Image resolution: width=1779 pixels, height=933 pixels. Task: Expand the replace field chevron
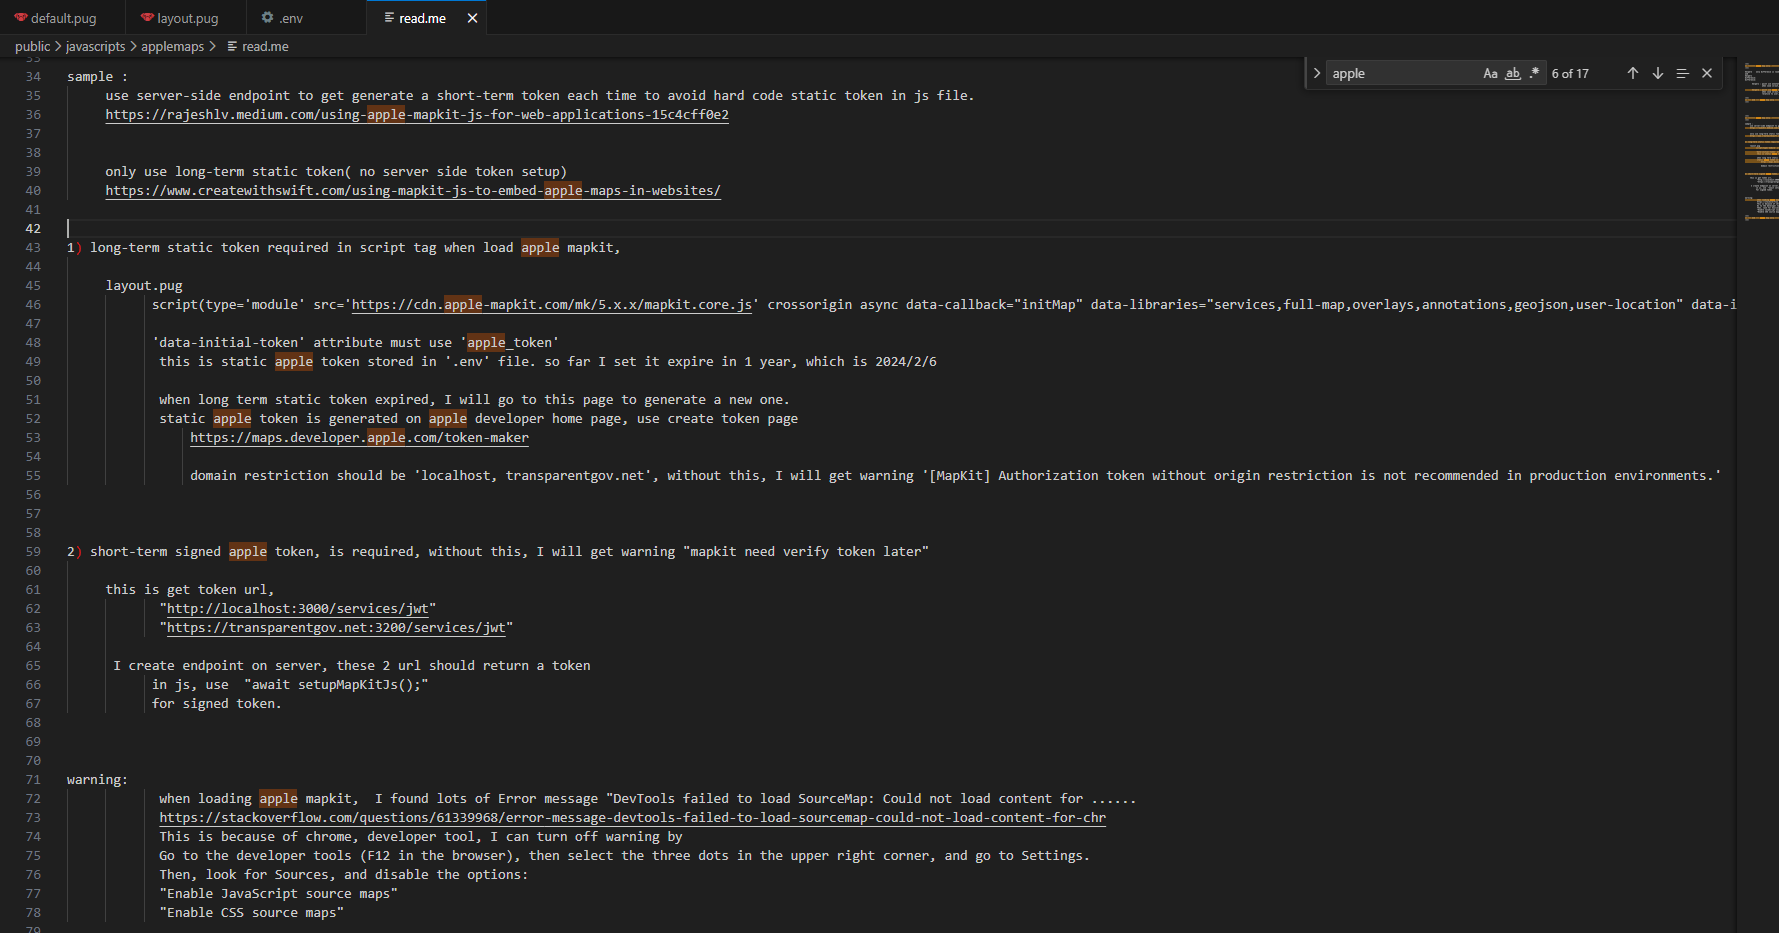coord(1317,73)
